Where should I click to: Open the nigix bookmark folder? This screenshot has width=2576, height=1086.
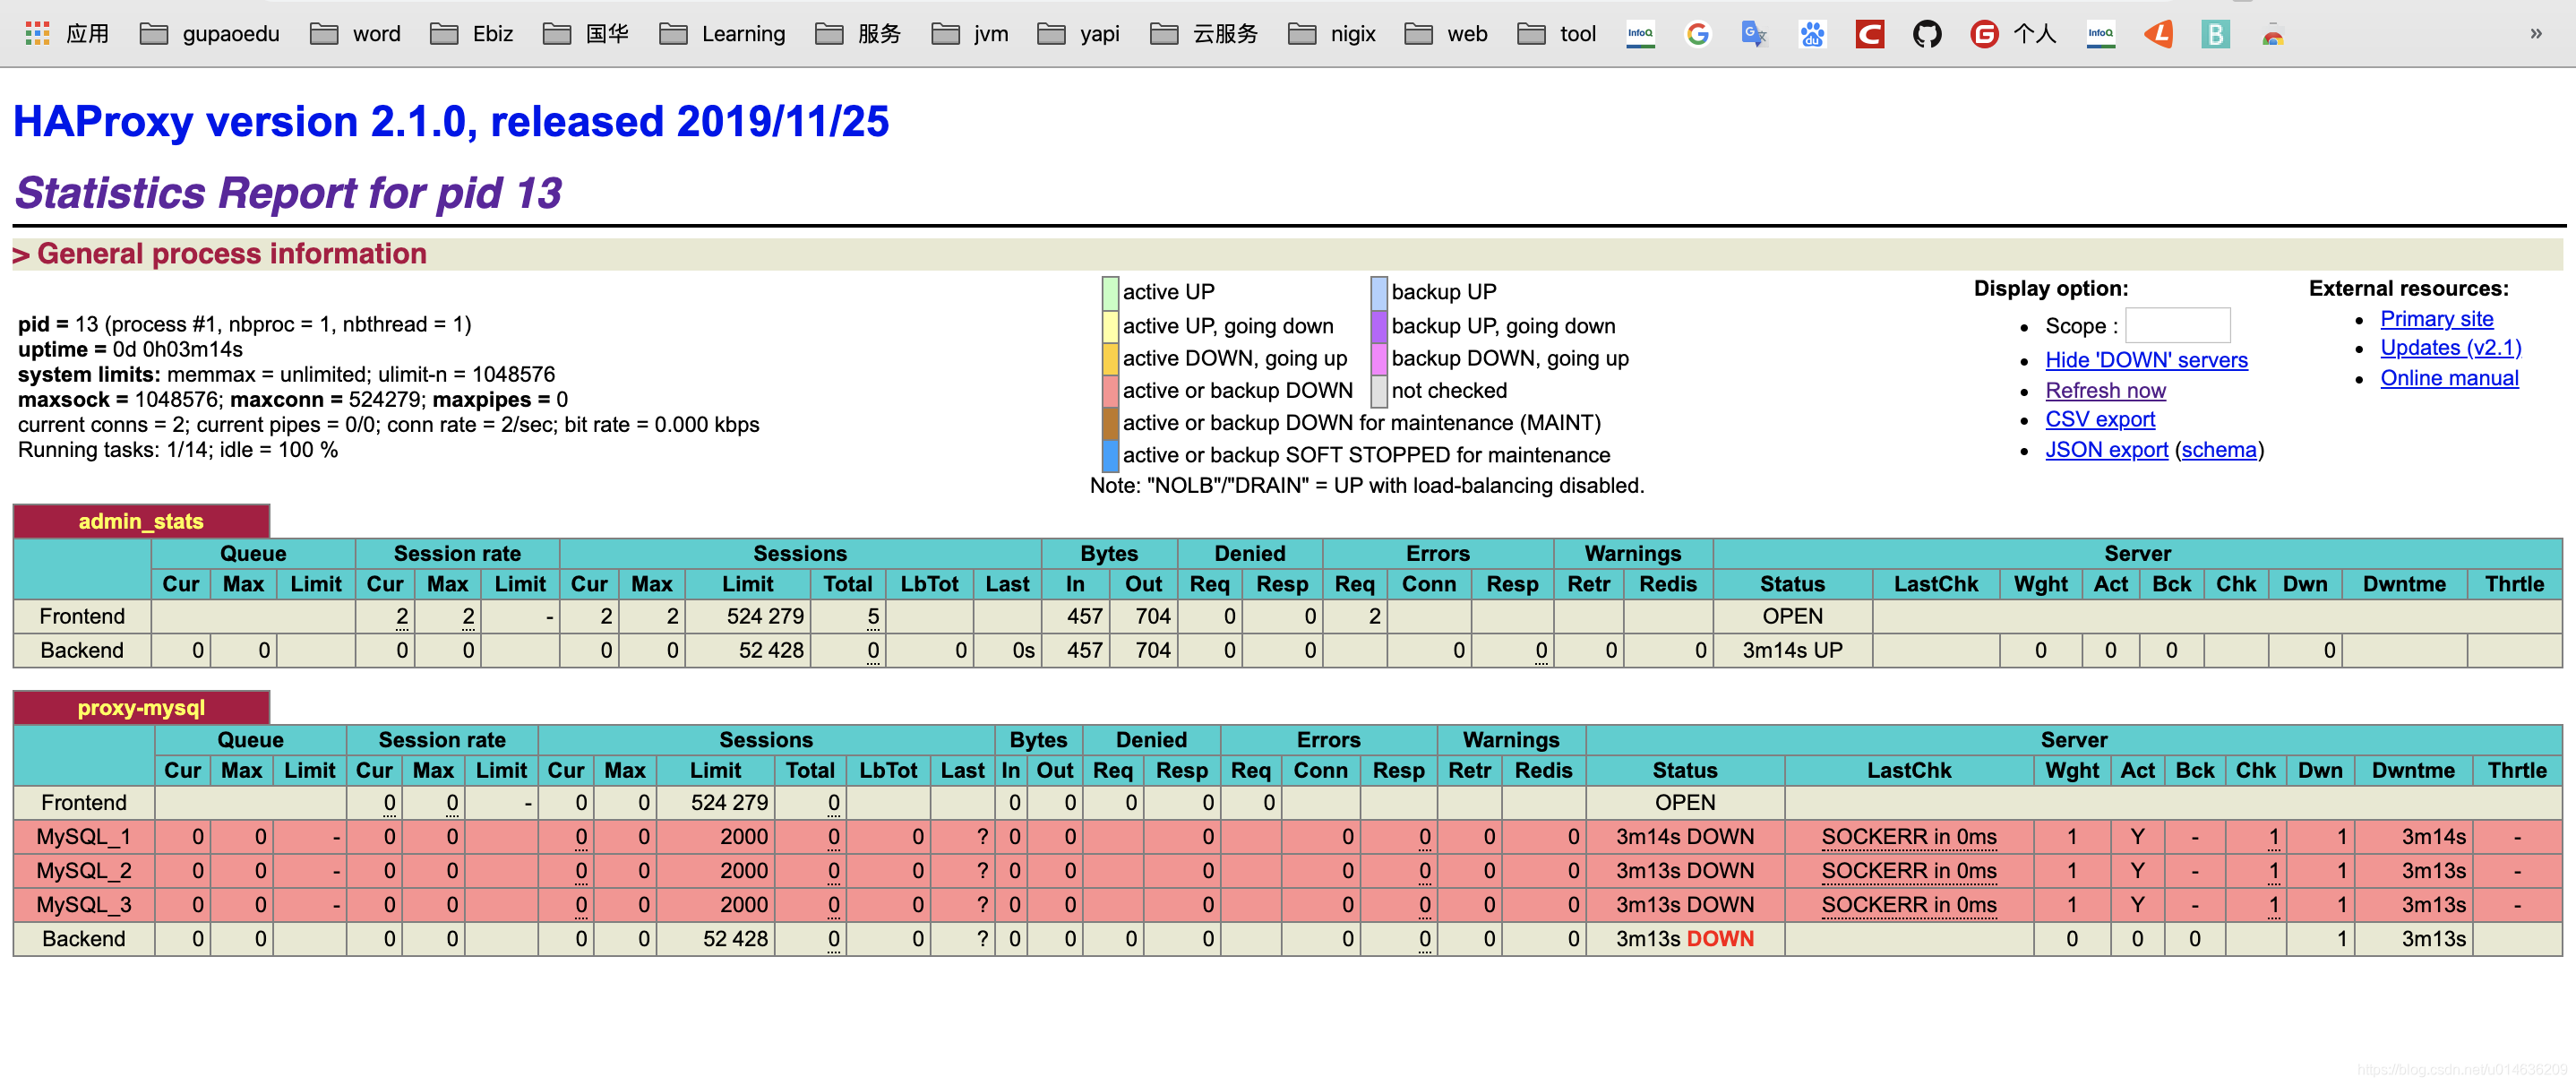click(x=1331, y=34)
